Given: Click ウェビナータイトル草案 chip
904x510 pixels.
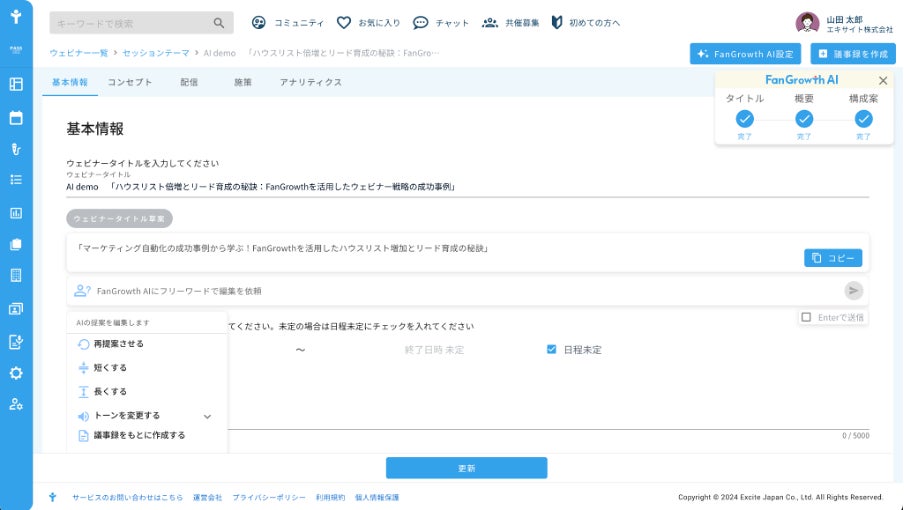Looking at the screenshot, I should click(x=119, y=218).
